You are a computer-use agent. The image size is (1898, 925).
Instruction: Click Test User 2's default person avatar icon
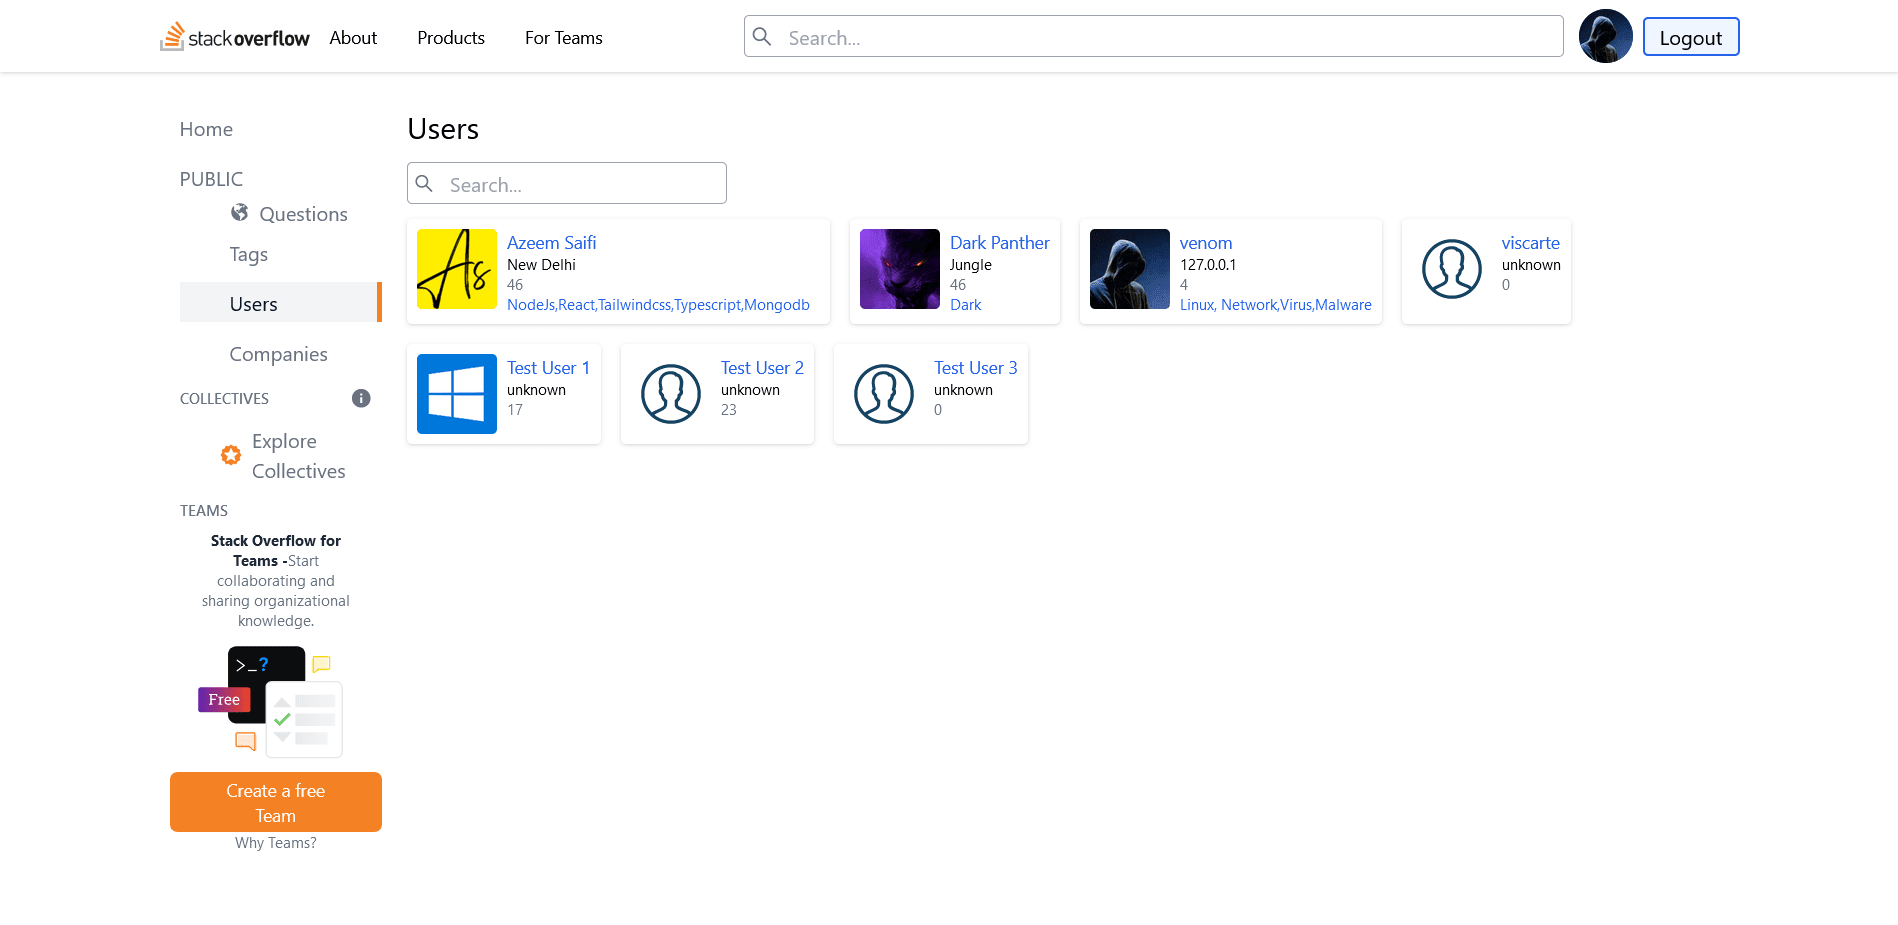pyautogui.click(x=671, y=393)
